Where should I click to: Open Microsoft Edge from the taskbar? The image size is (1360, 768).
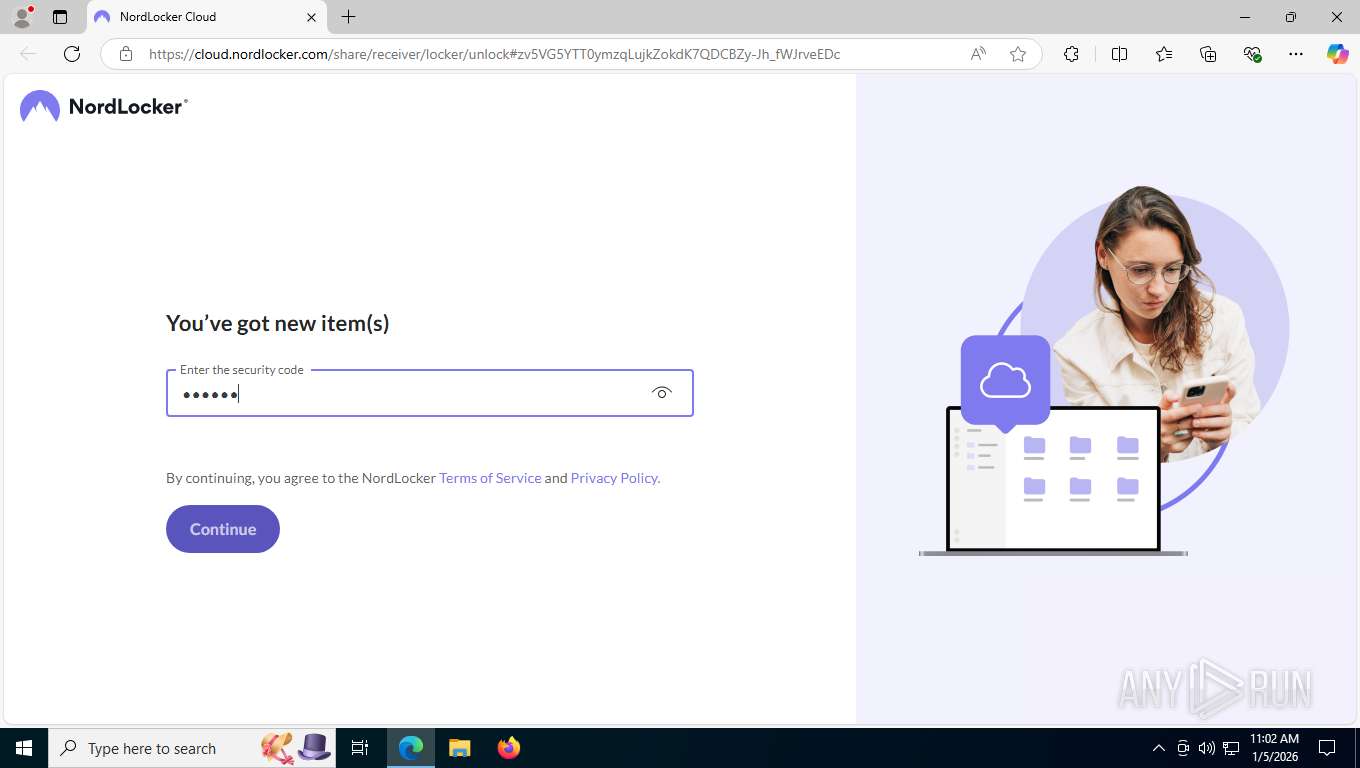click(x=411, y=748)
